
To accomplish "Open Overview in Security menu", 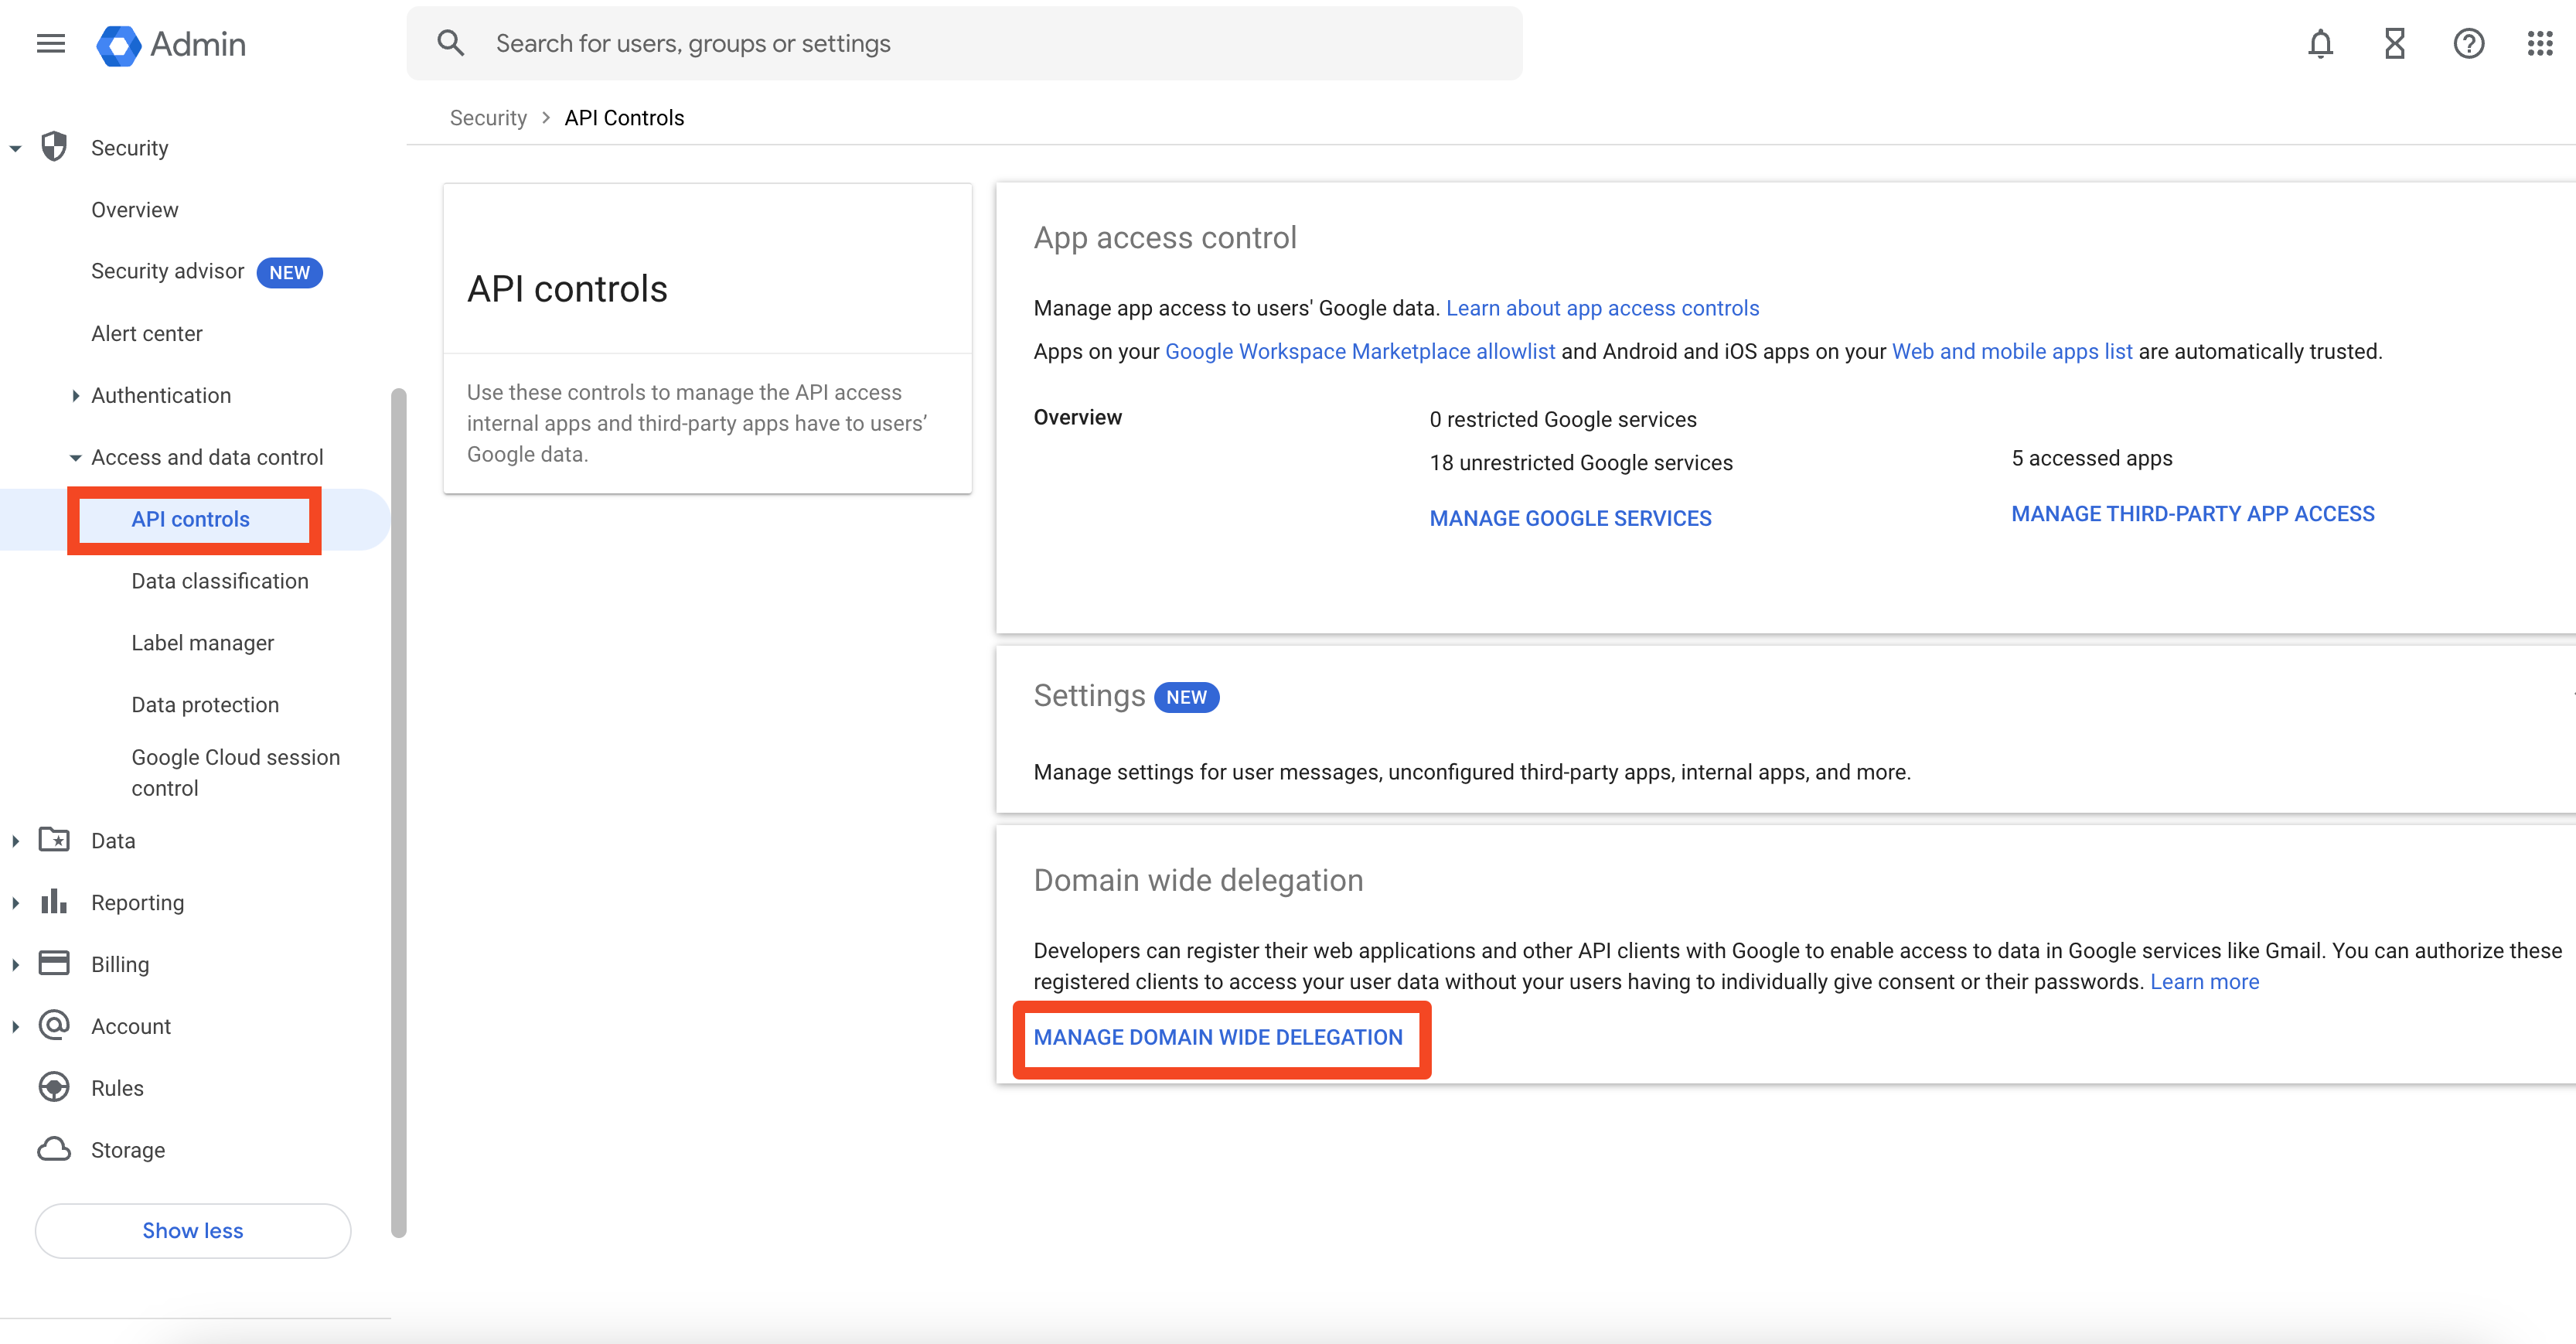I will pos(135,210).
